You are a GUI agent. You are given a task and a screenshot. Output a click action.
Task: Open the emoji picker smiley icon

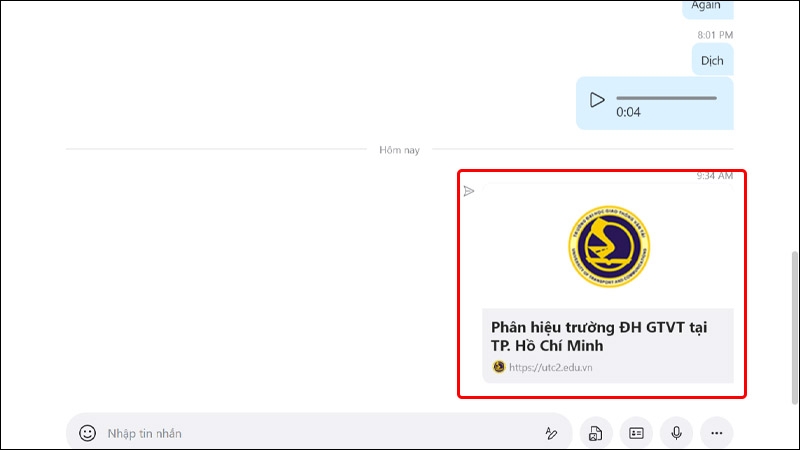(x=87, y=433)
